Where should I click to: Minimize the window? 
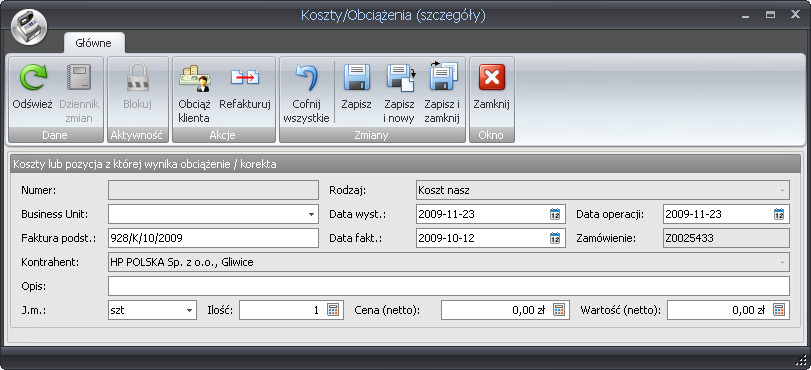pyautogui.click(x=745, y=16)
